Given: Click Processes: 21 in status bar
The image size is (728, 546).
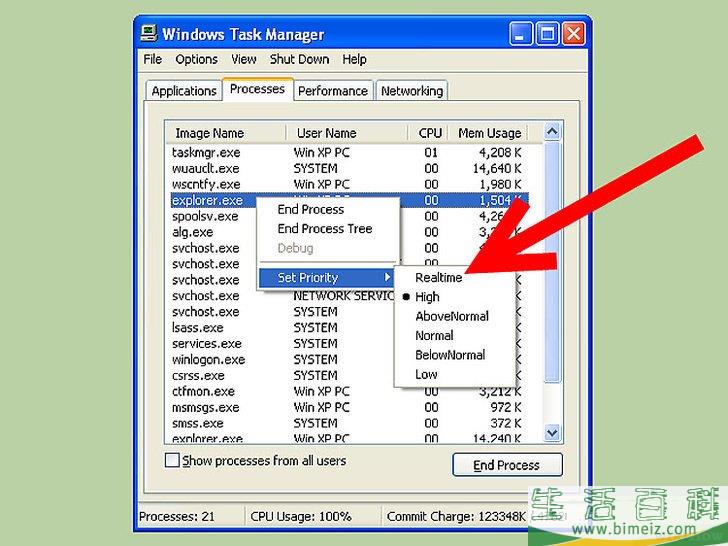Looking at the screenshot, I should (177, 516).
